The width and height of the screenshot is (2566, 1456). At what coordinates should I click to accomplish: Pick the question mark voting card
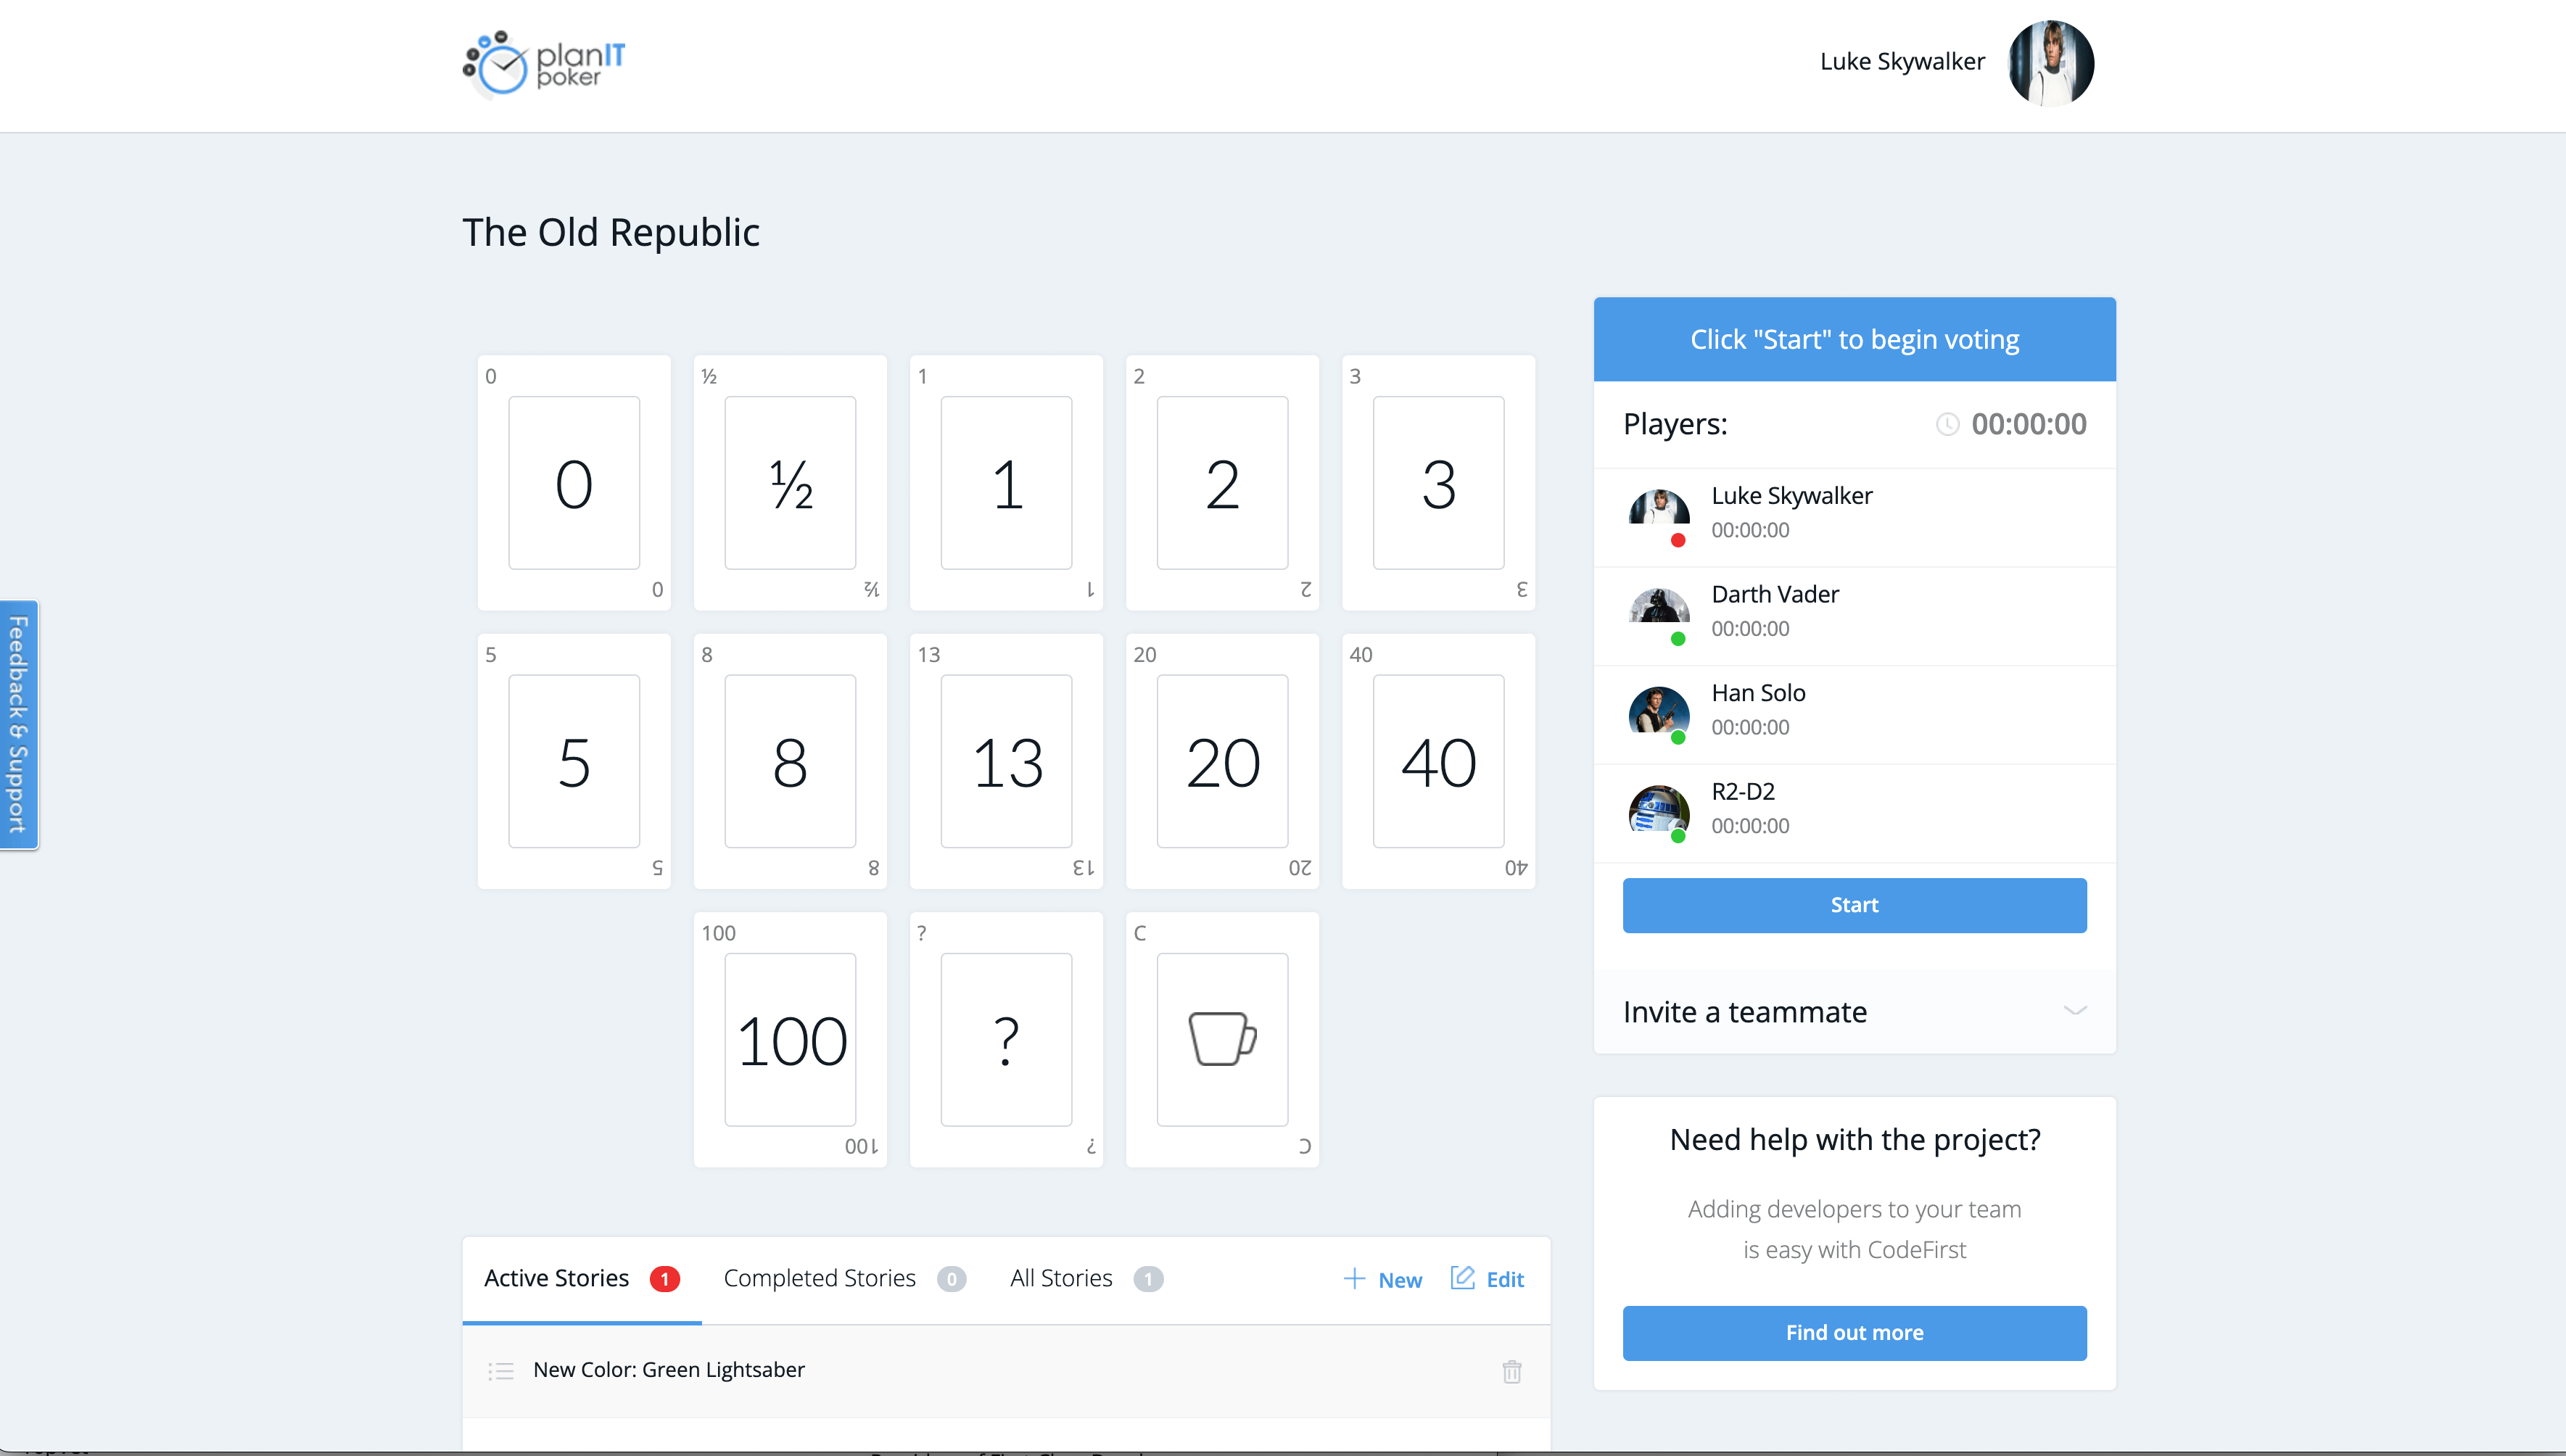click(x=1006, y=1039)
